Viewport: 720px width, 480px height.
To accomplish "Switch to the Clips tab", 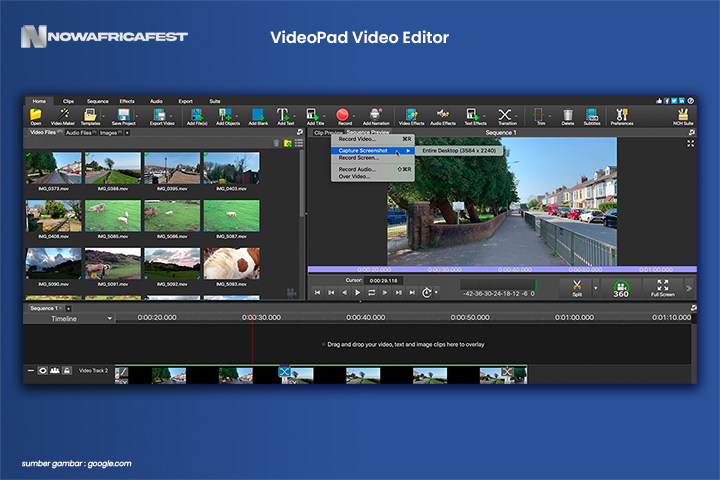I will click(68, 101).
